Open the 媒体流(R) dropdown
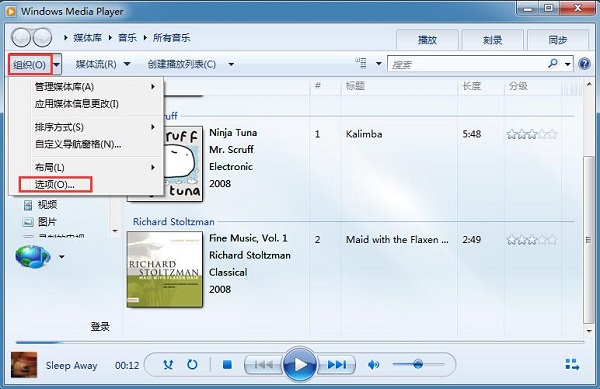 [127, 64]
